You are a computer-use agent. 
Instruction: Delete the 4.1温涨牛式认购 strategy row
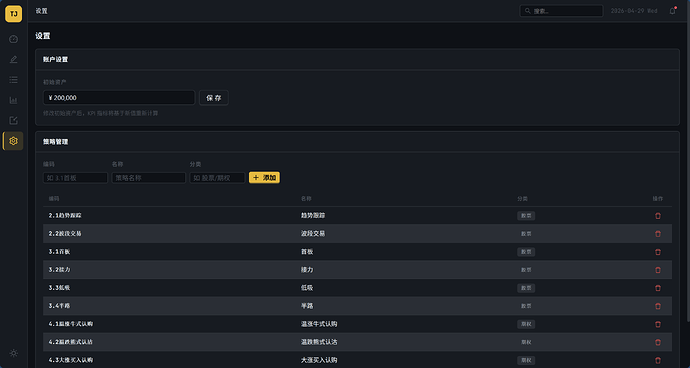tap(658, 324)
